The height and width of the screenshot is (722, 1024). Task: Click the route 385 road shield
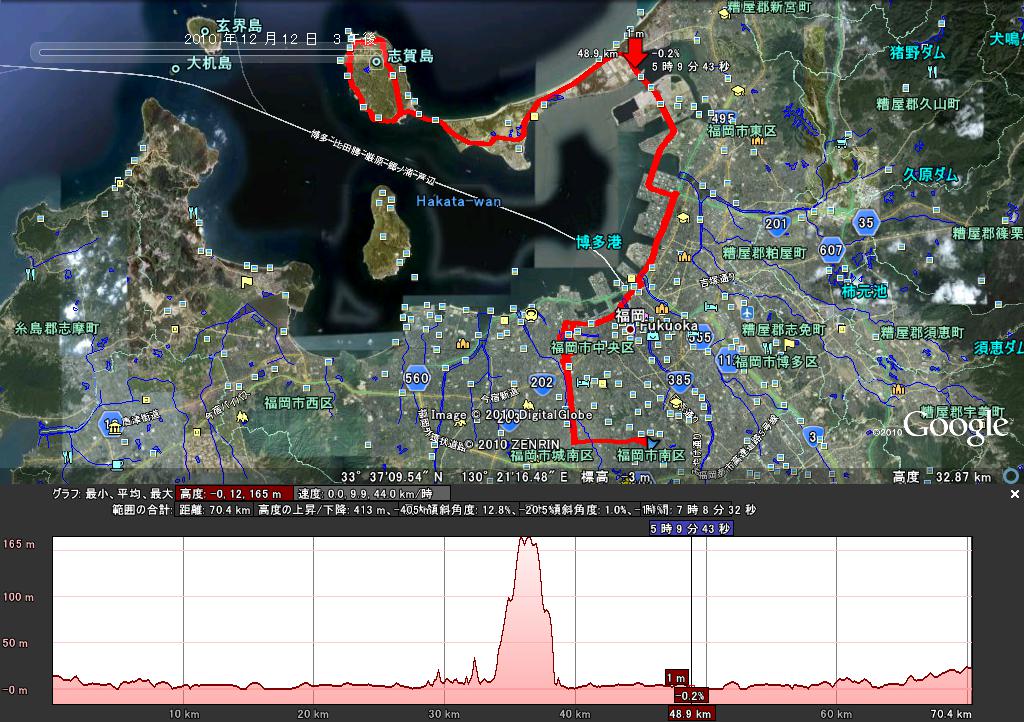(679, 380)
